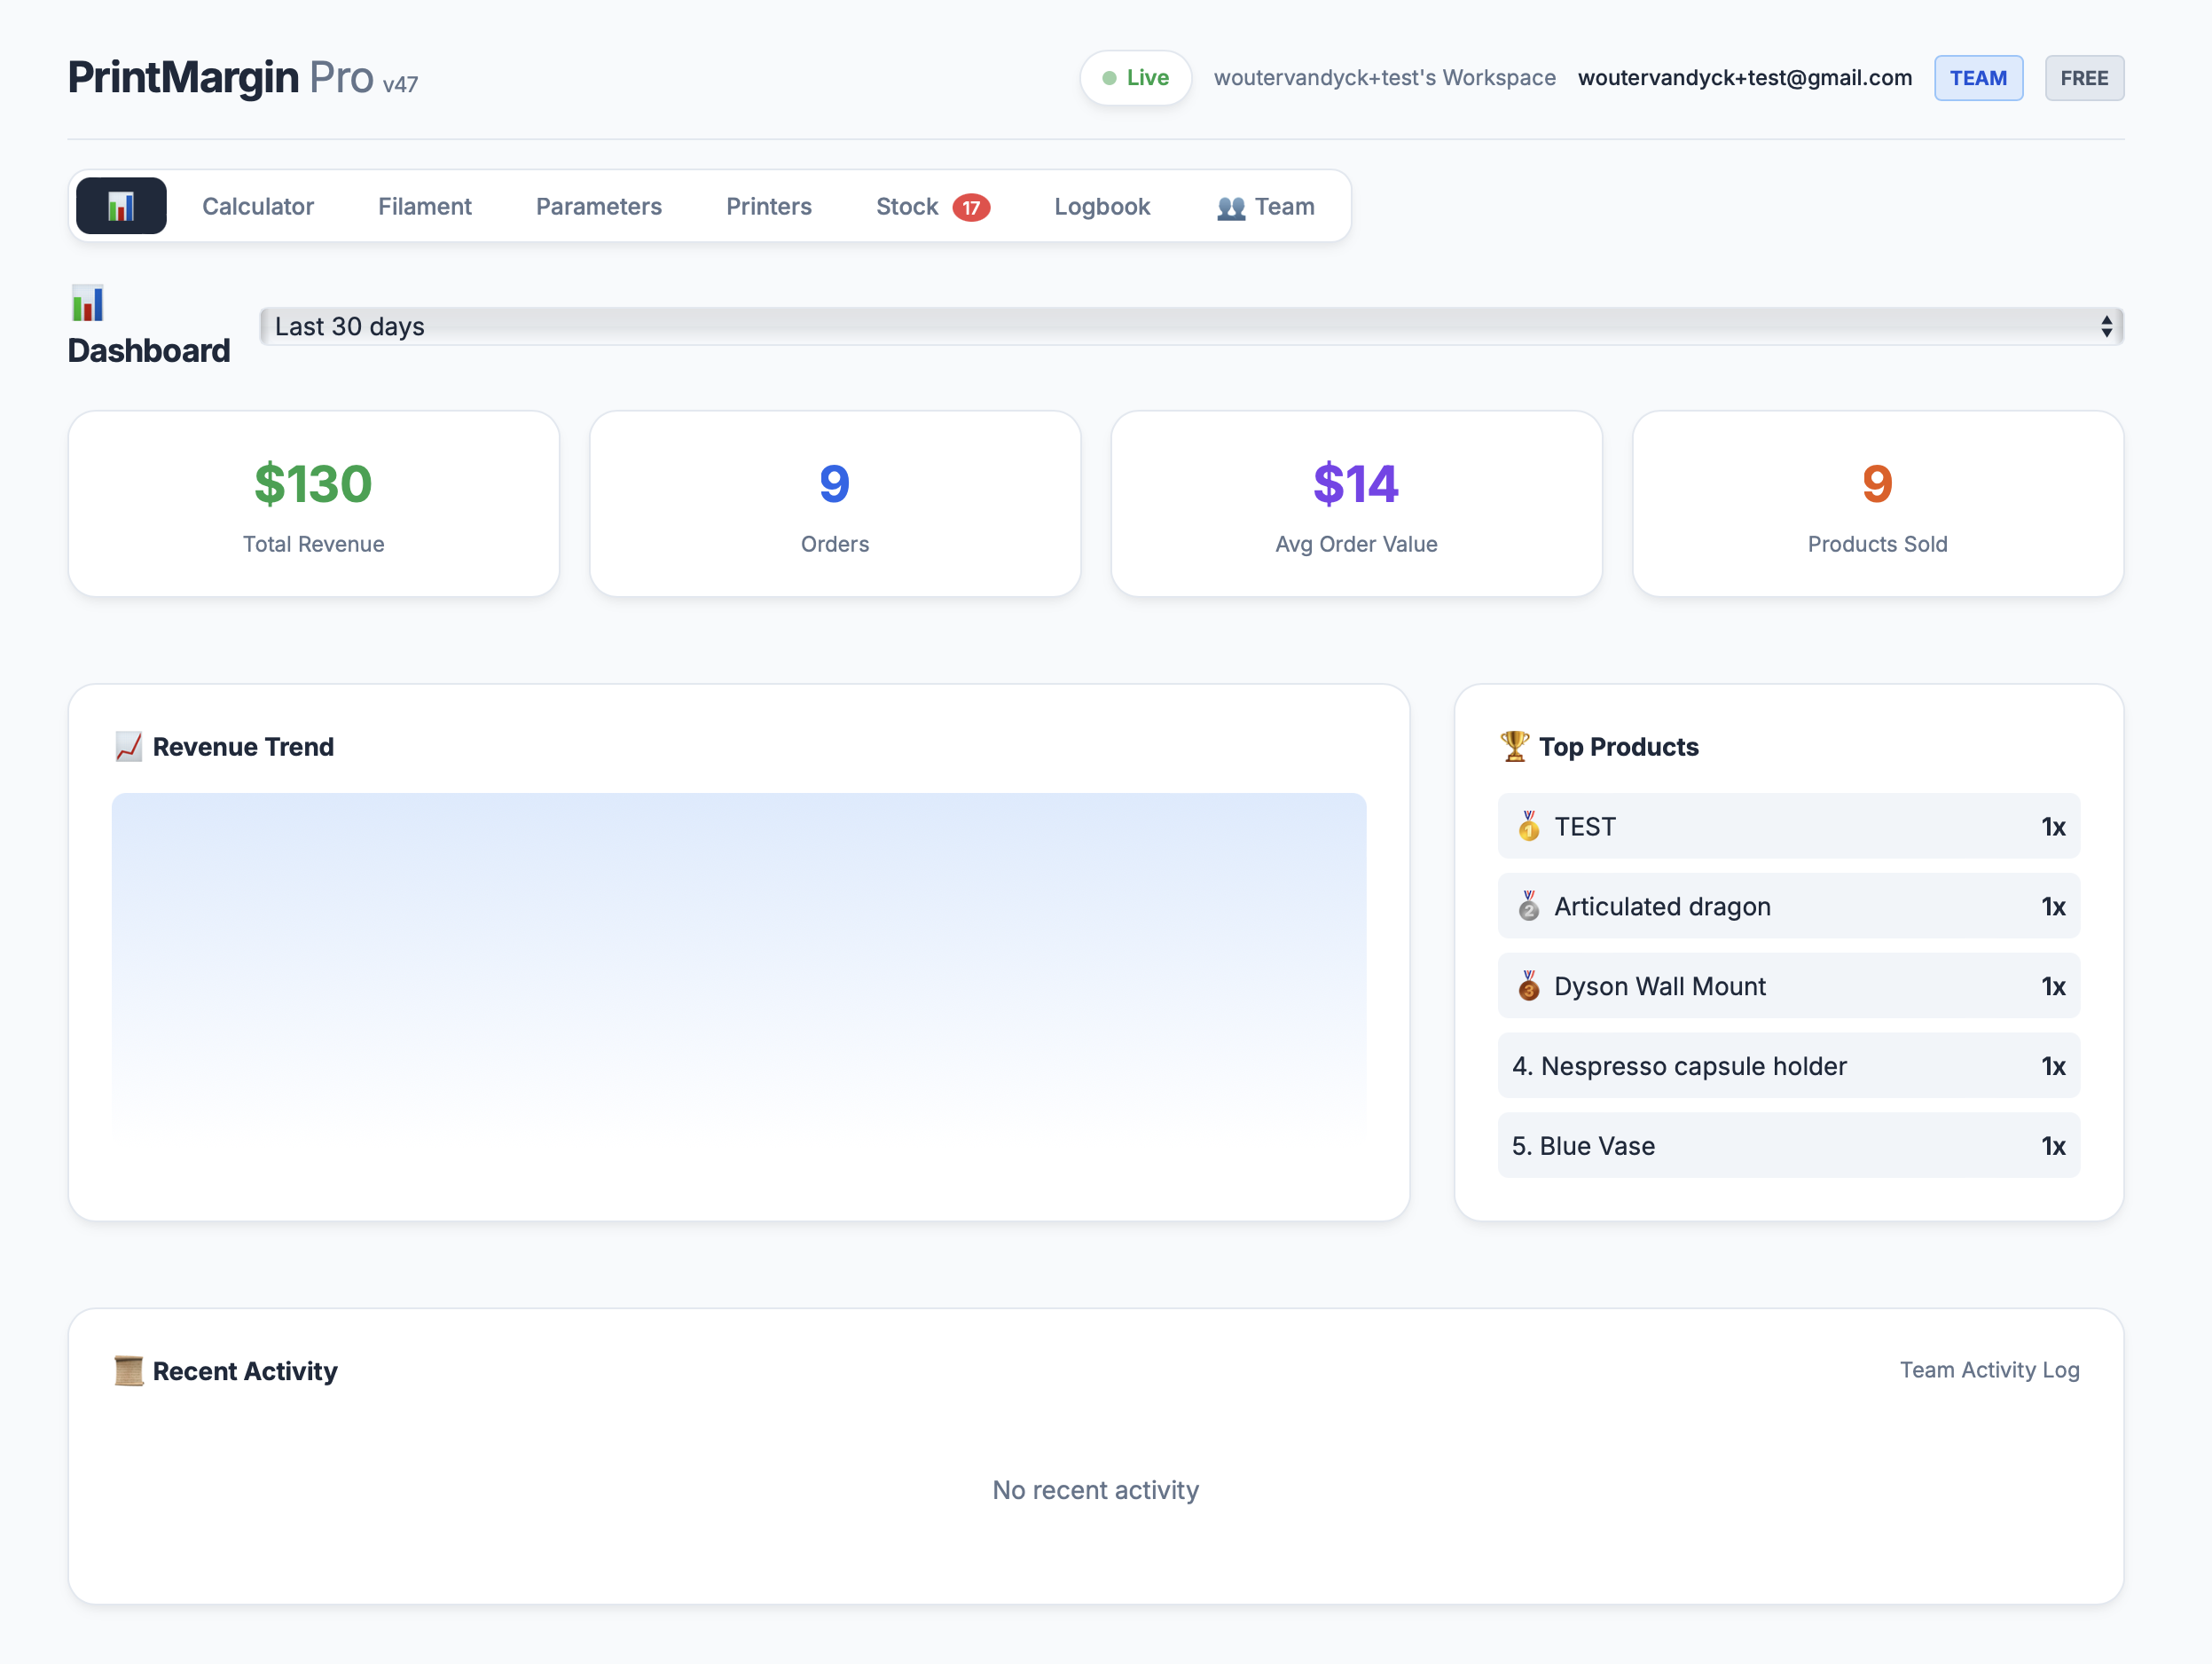Open the Team Activity Log link
Screen dimensions: 2212x1664
pyautogui.click(x=1989, y=1370)
